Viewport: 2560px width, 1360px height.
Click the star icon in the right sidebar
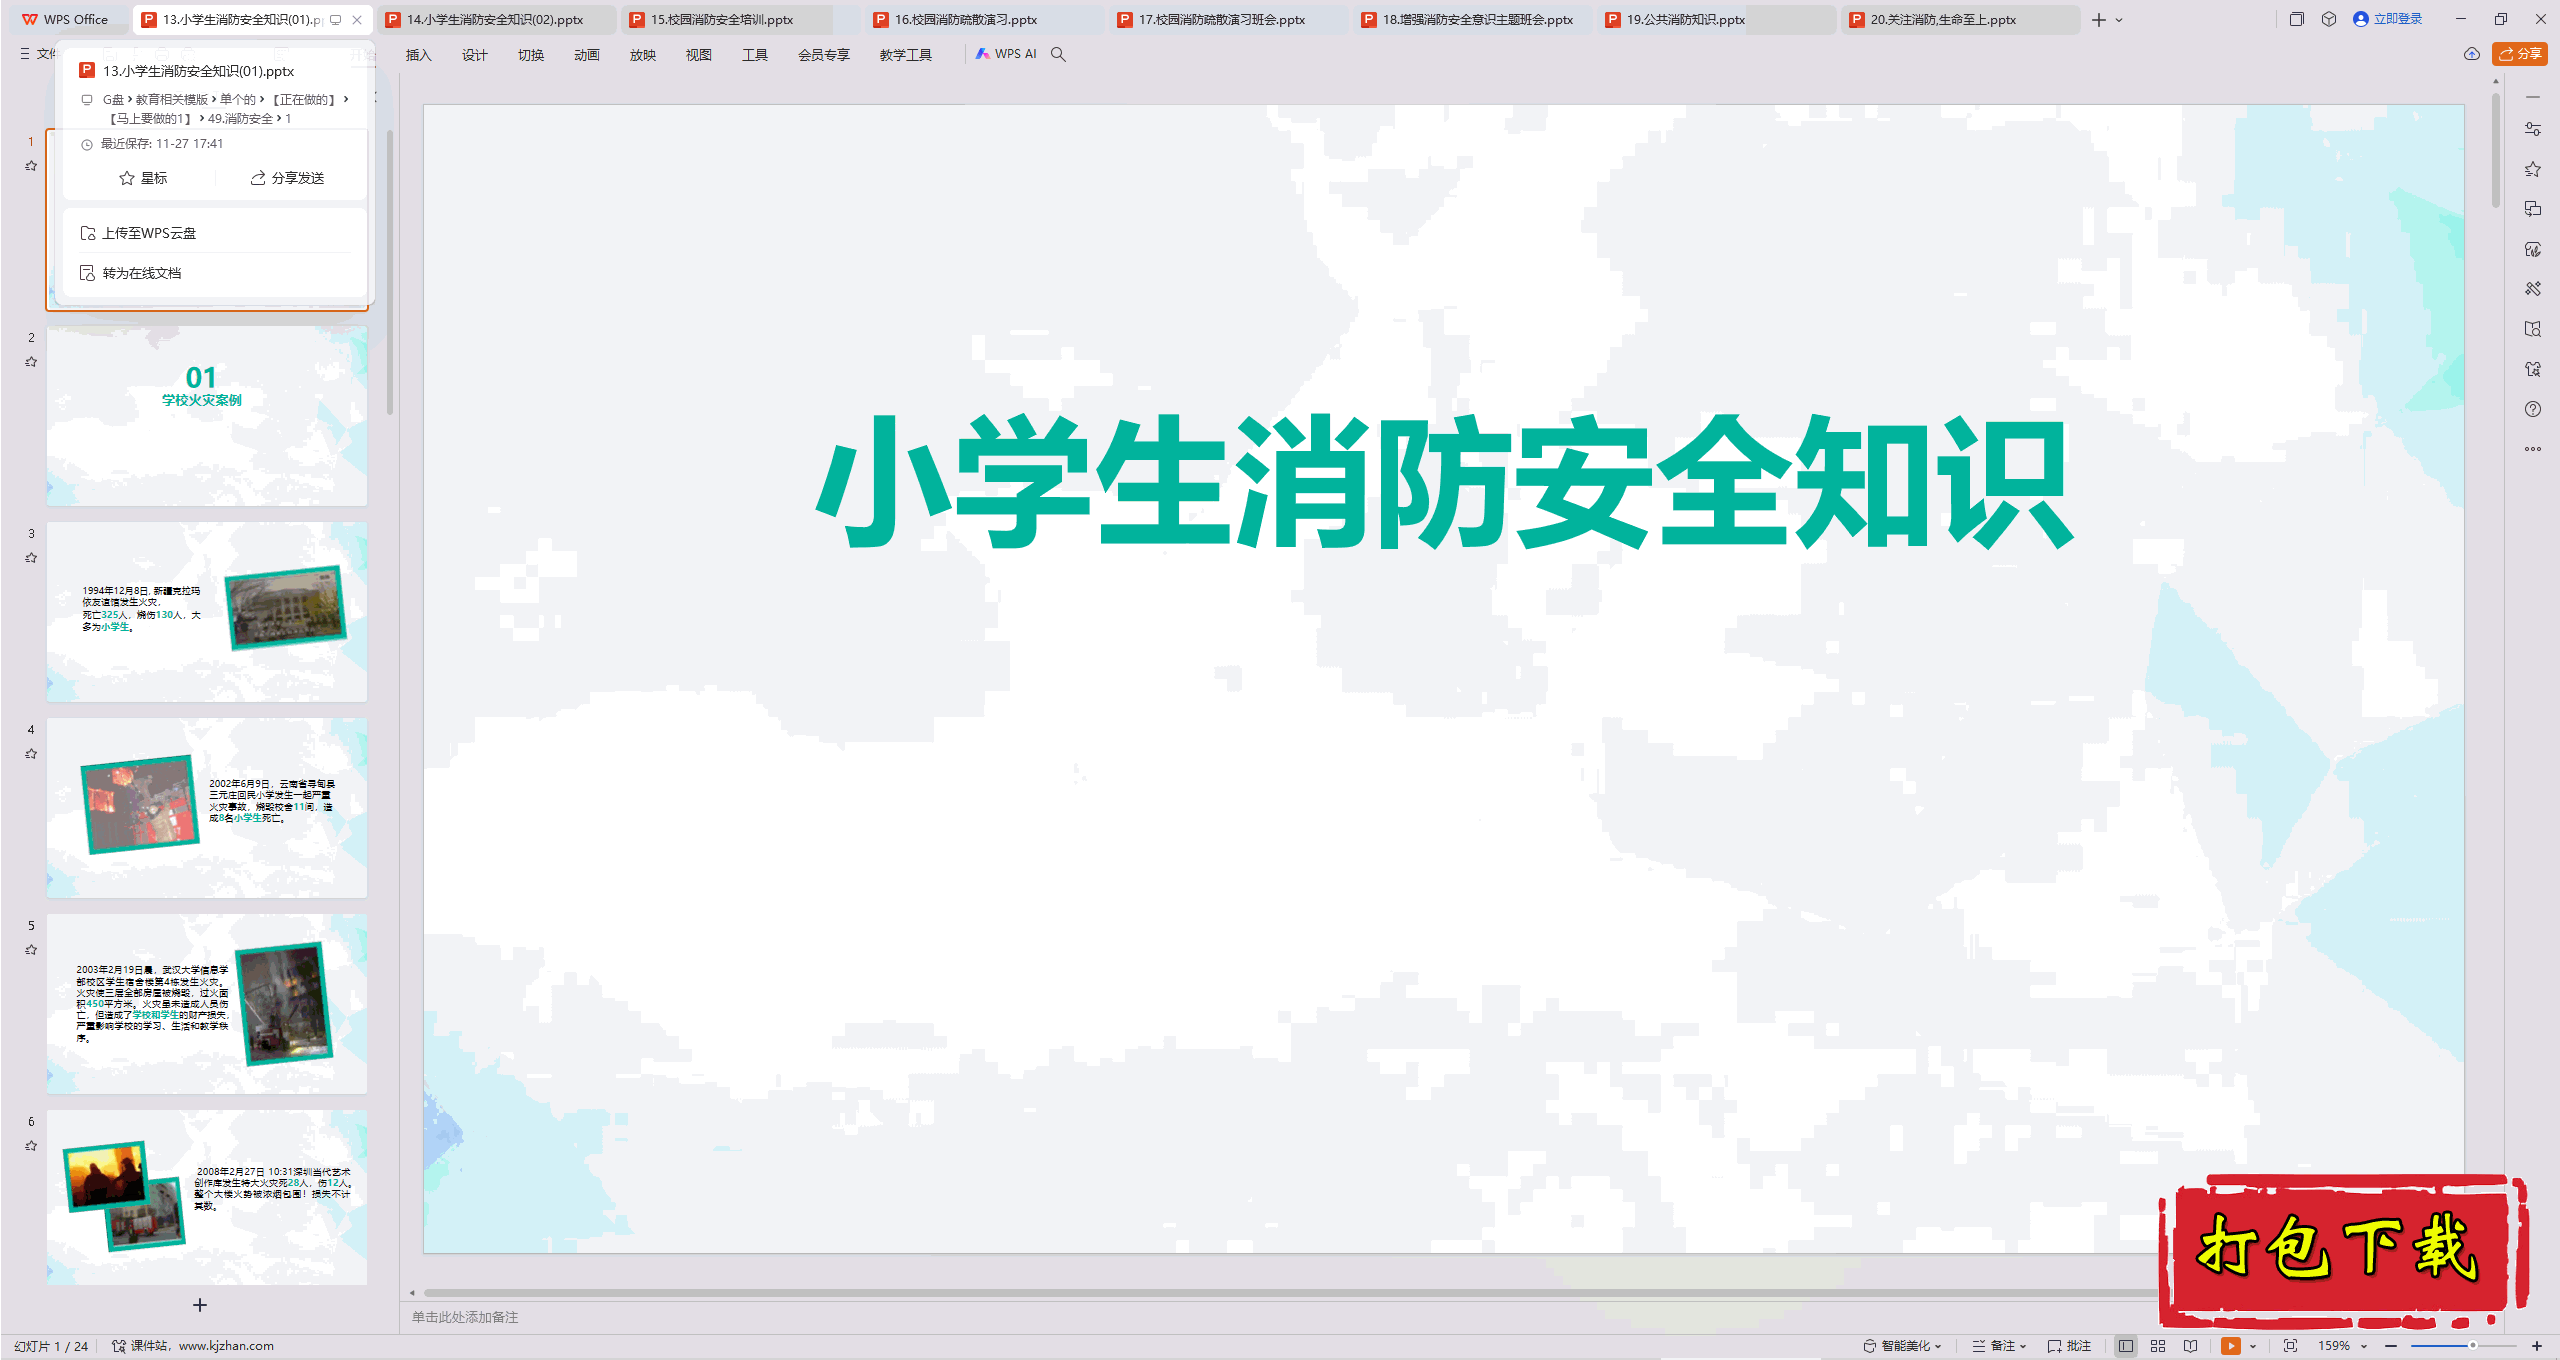tap(2532, 169)
